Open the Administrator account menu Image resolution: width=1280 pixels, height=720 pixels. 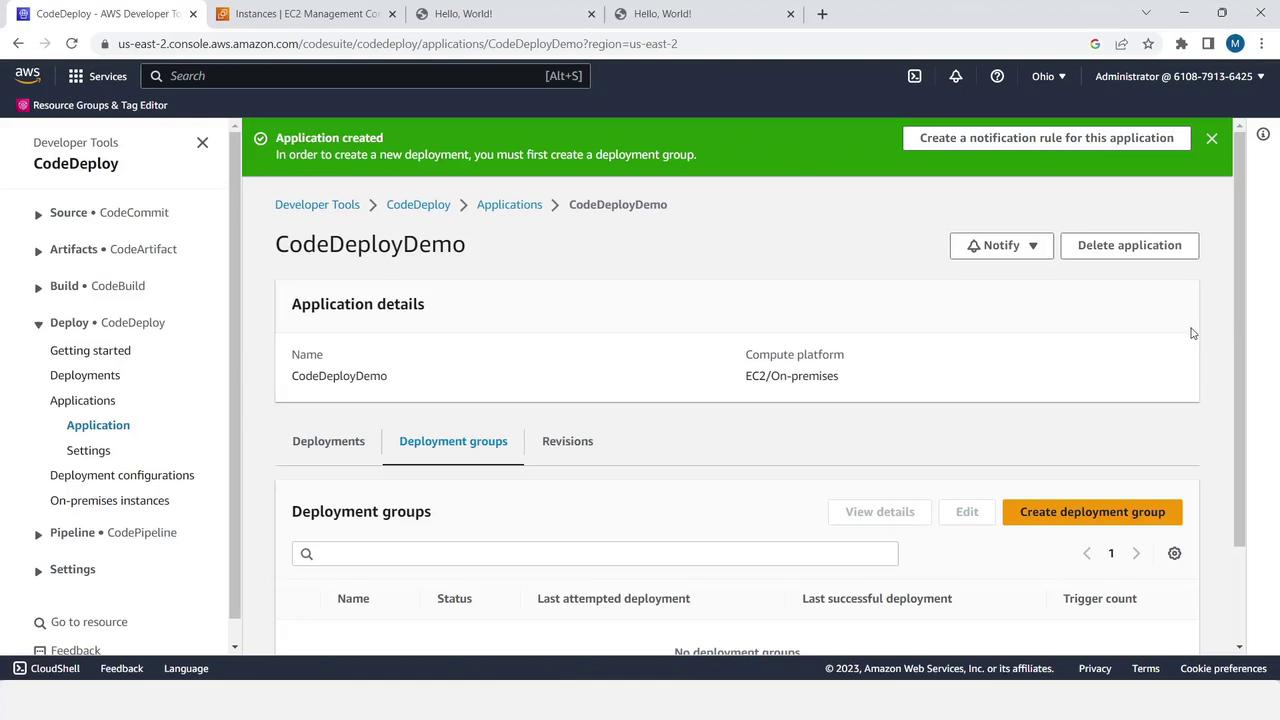tap(1180, 76)
